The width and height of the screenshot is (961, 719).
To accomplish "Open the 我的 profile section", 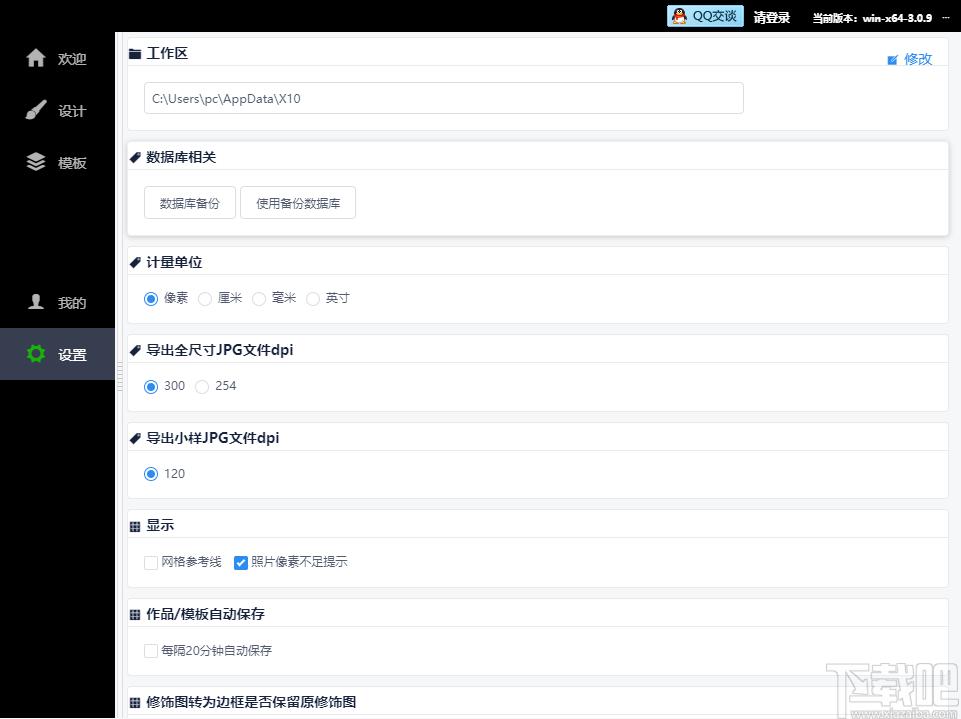I will tap(57, 302).
